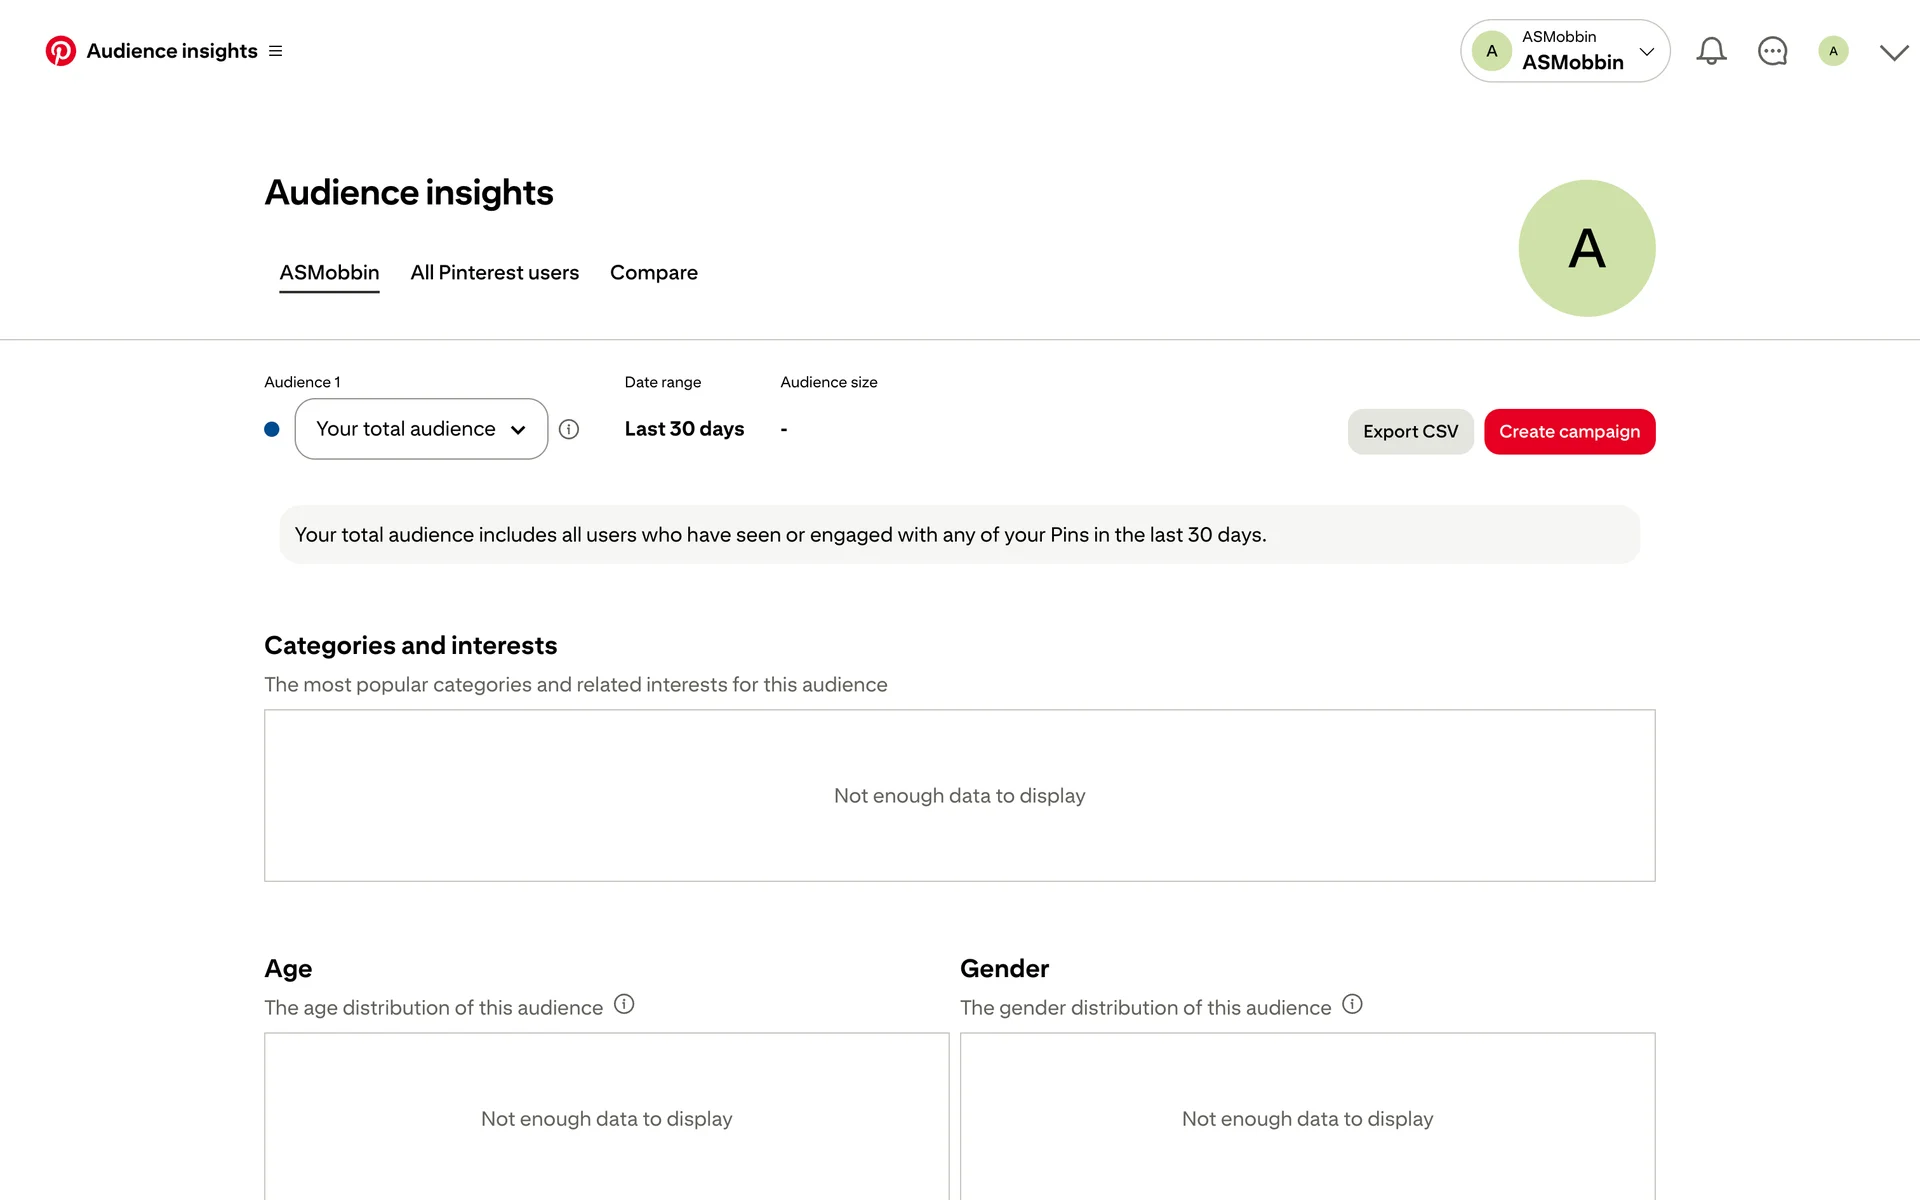The height and width of the screenshot is (1200, 1920).
Task: Click the small profile avatar in header
Action: tap(1833, 51)
